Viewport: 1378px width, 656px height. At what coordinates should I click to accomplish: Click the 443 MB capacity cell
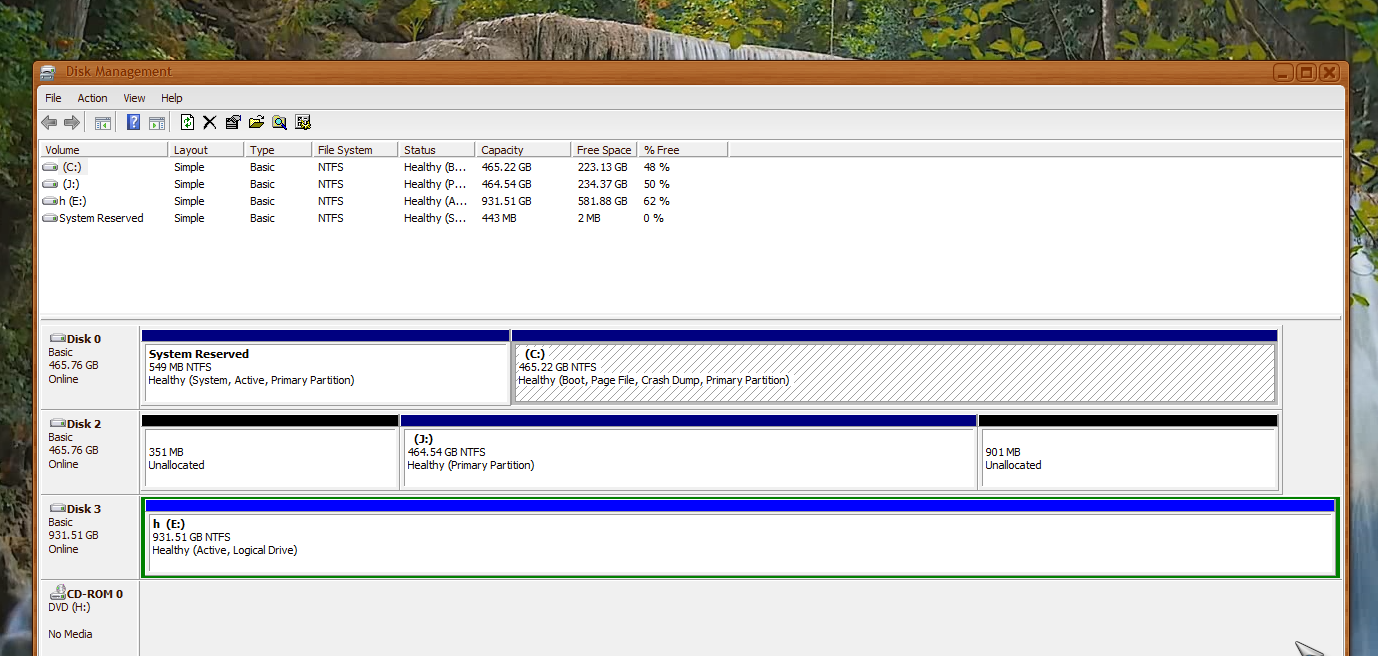click(499, 218)
